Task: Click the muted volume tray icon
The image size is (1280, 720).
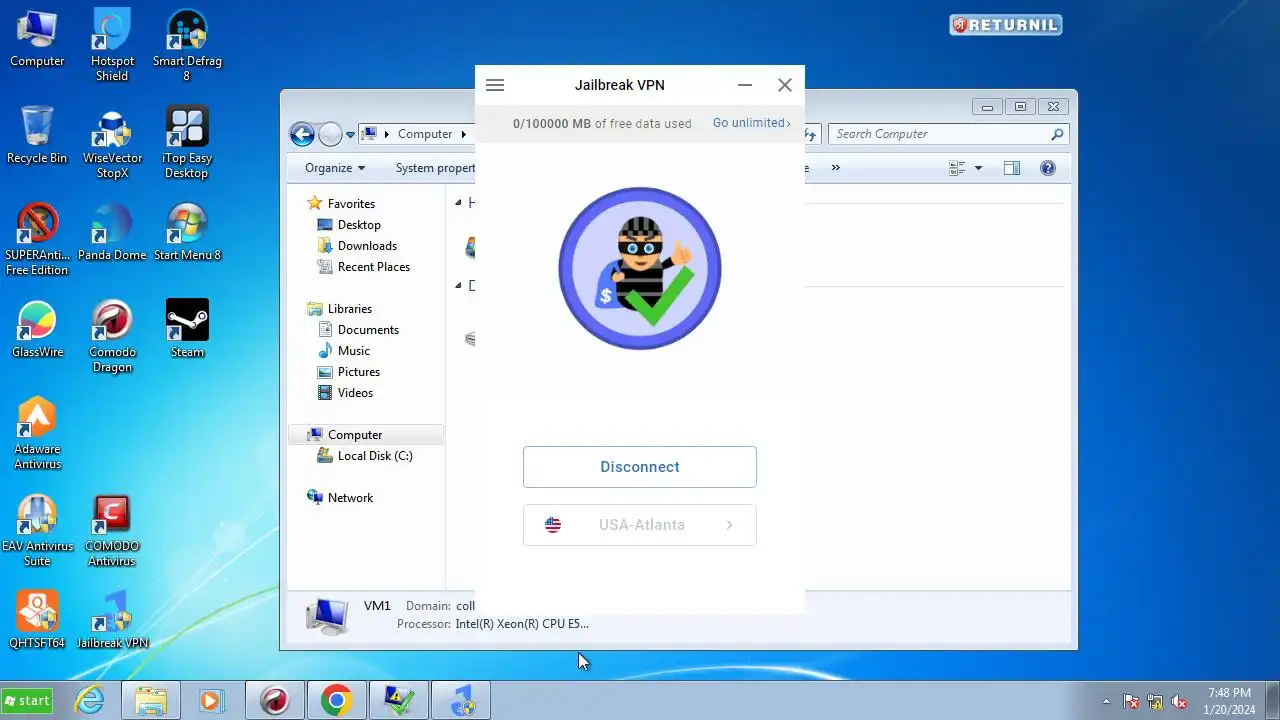Action: [1179, 701]
